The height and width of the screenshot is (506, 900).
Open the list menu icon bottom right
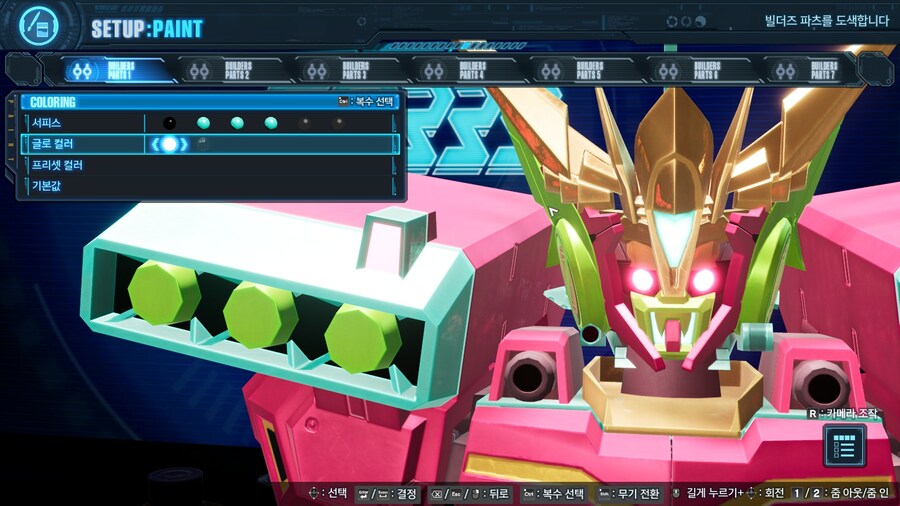coord(844,446)
